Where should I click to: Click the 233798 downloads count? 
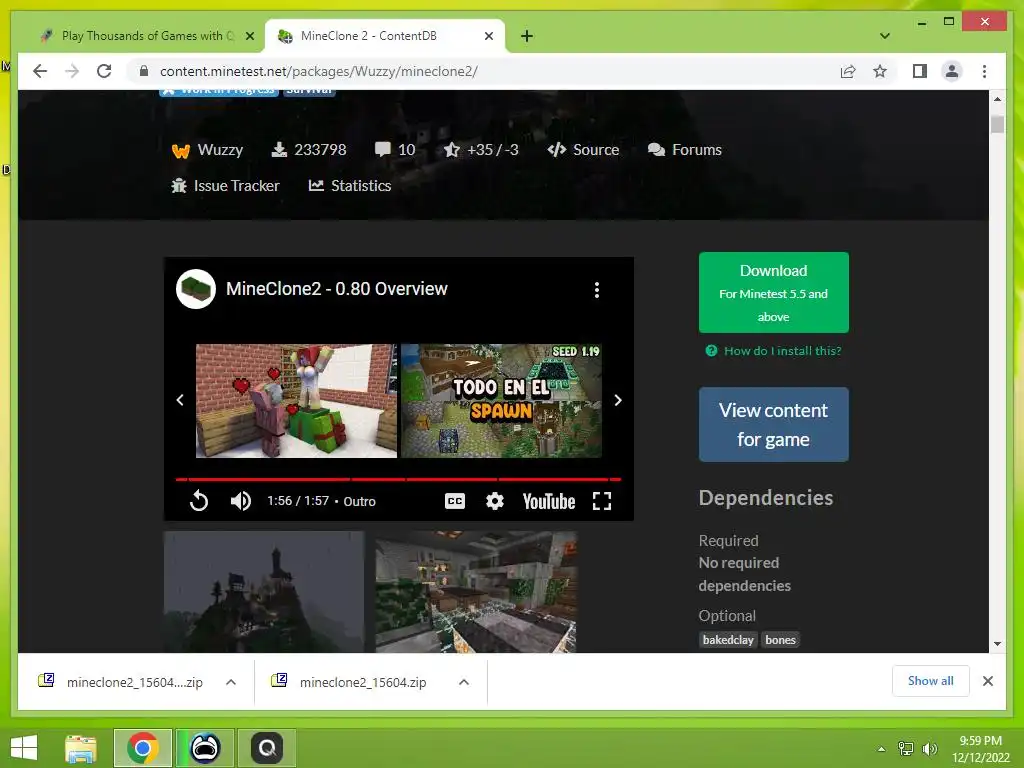pyautogui.click(x=309, y=150)
